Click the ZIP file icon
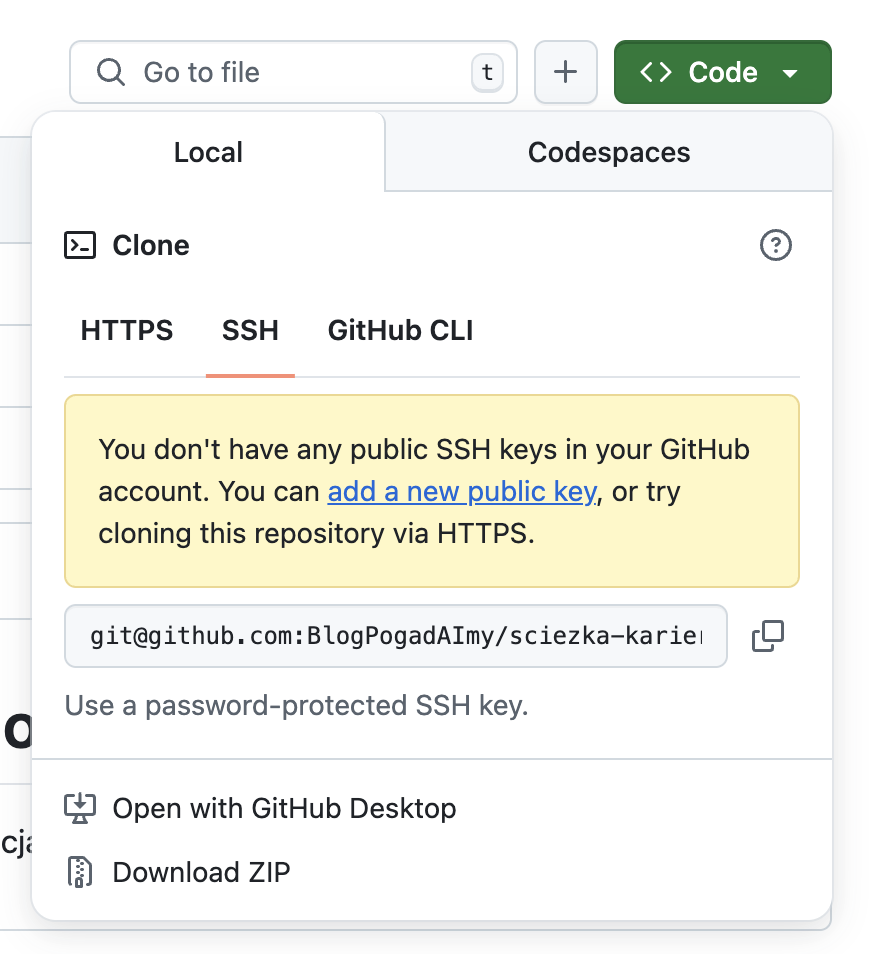Image resolution: width=876 pixels, height=954 pixels. tap(78, 872)
